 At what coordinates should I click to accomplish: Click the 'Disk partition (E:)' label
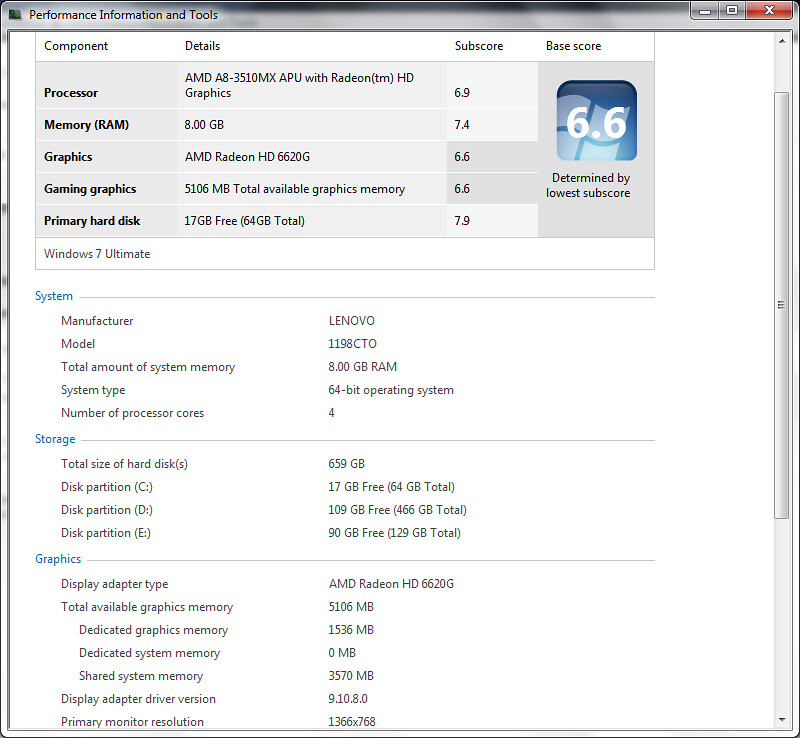[106, 533]
